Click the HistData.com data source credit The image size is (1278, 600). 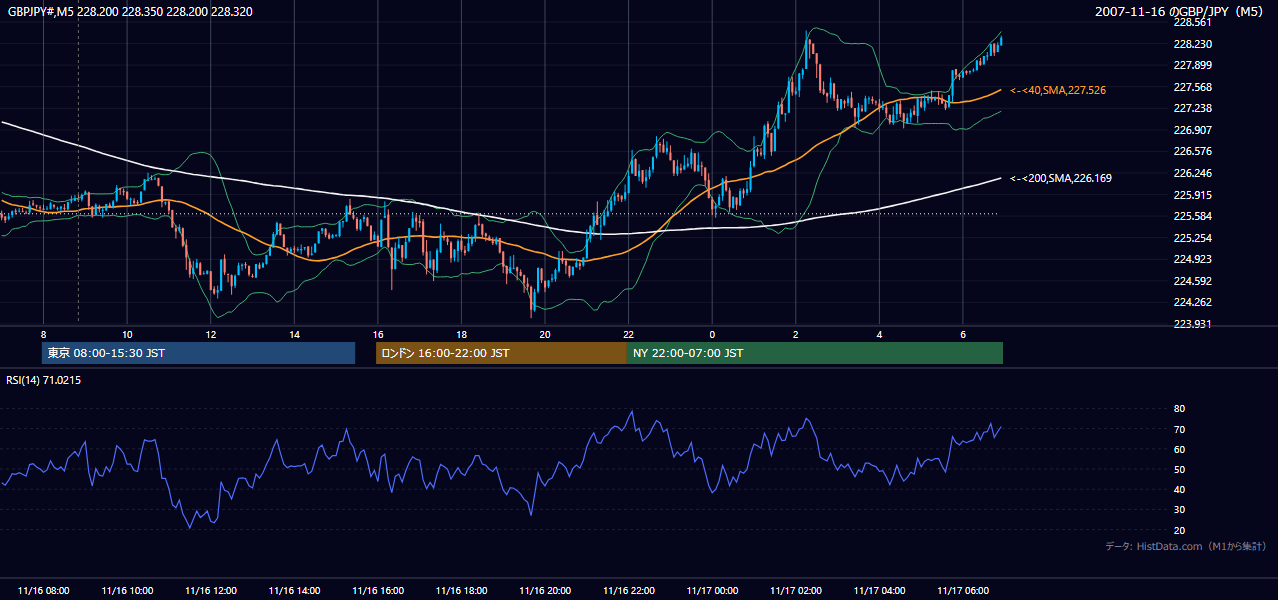[1186, 546]
